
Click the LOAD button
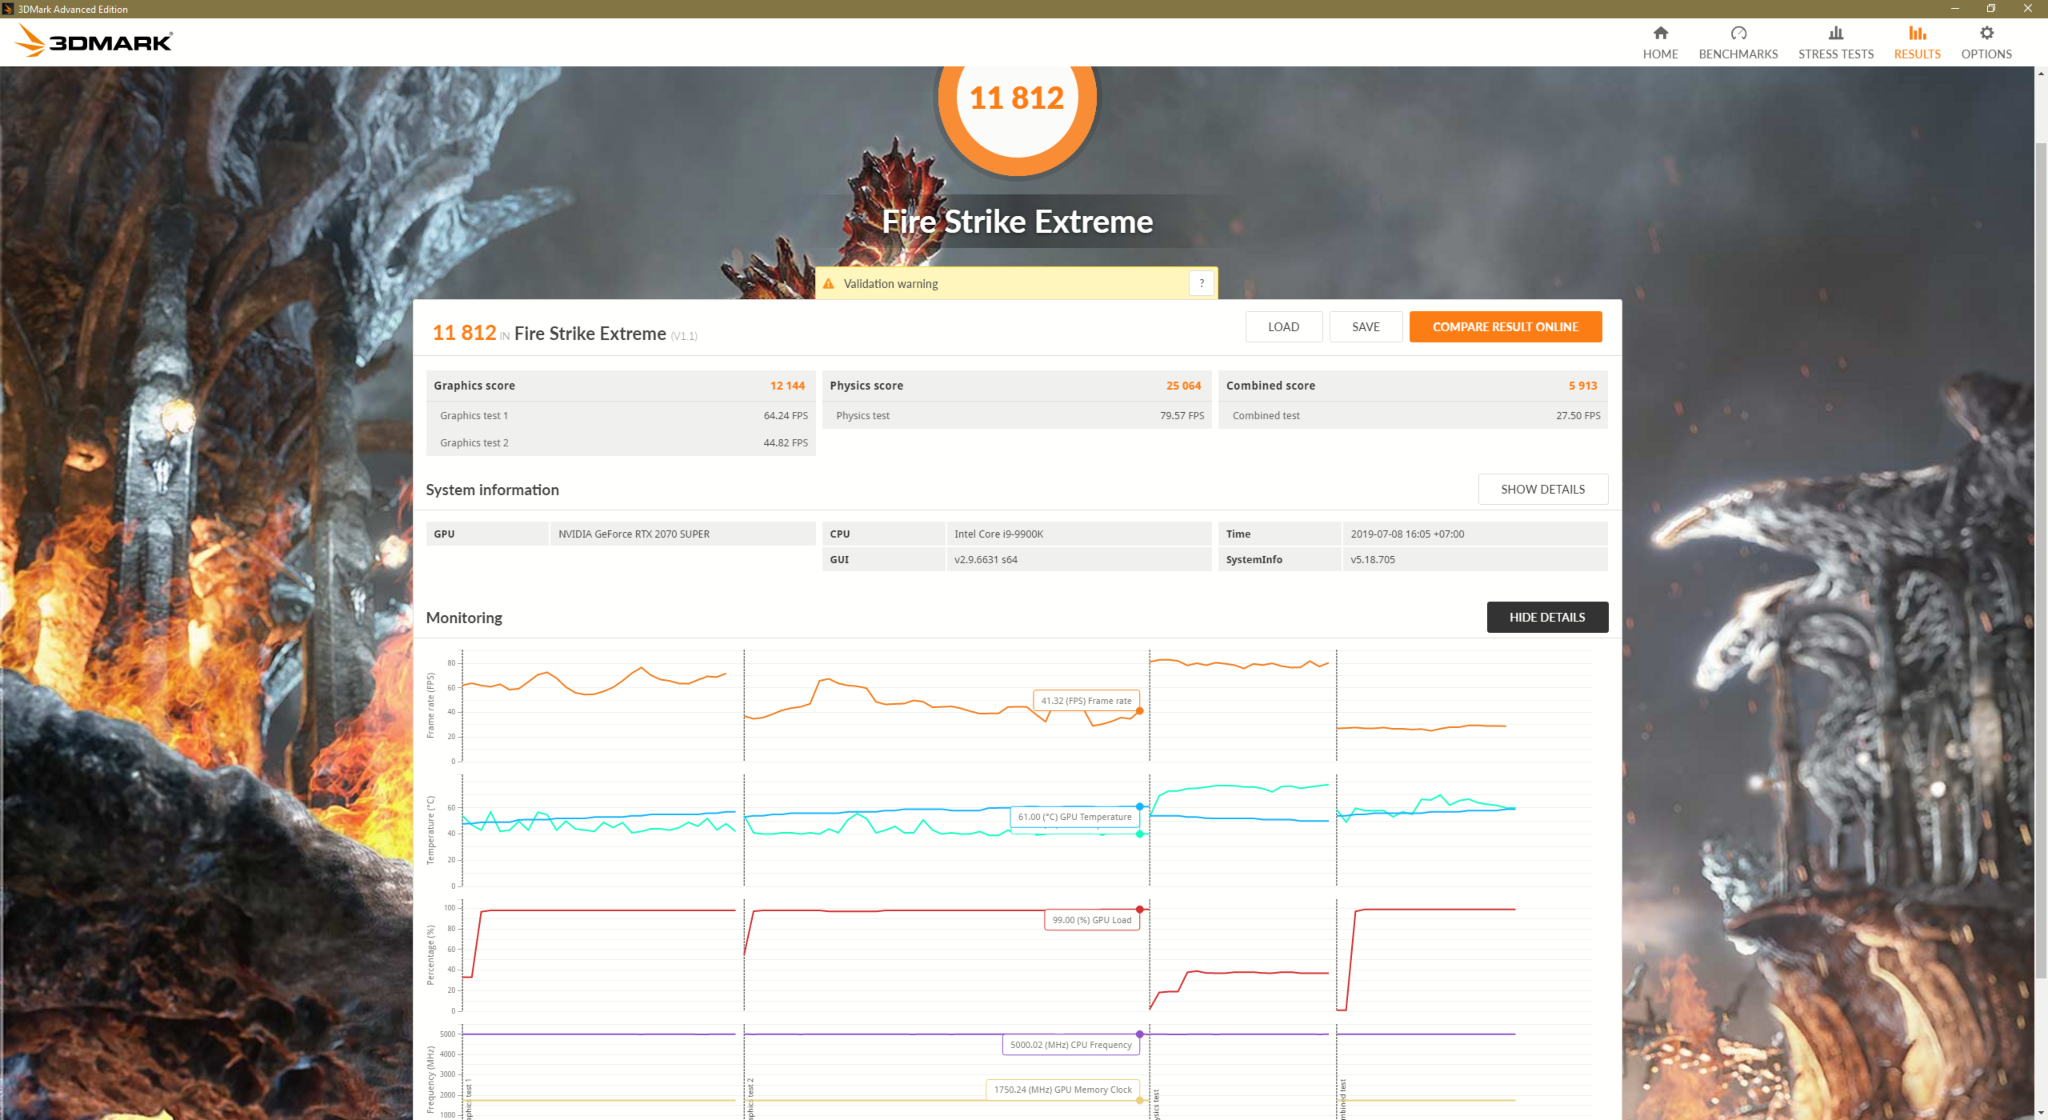[1283, 327]
